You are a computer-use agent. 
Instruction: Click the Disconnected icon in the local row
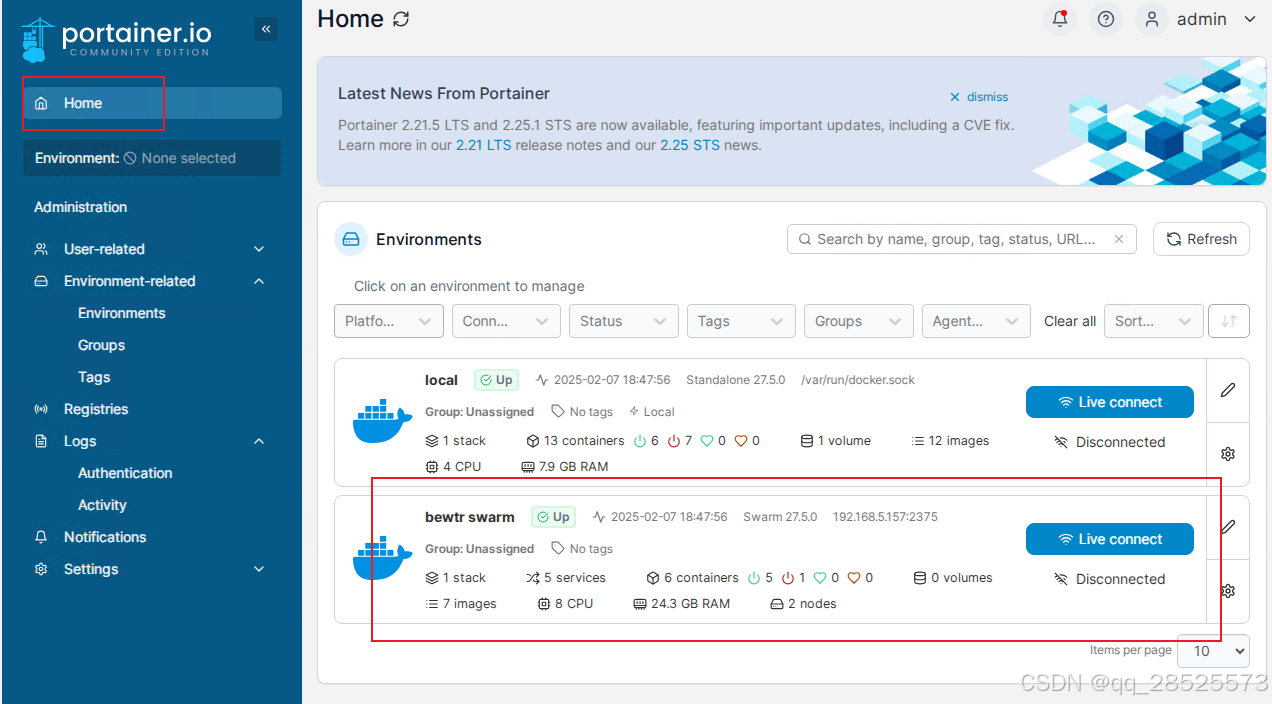click(x=1061, y=442)
